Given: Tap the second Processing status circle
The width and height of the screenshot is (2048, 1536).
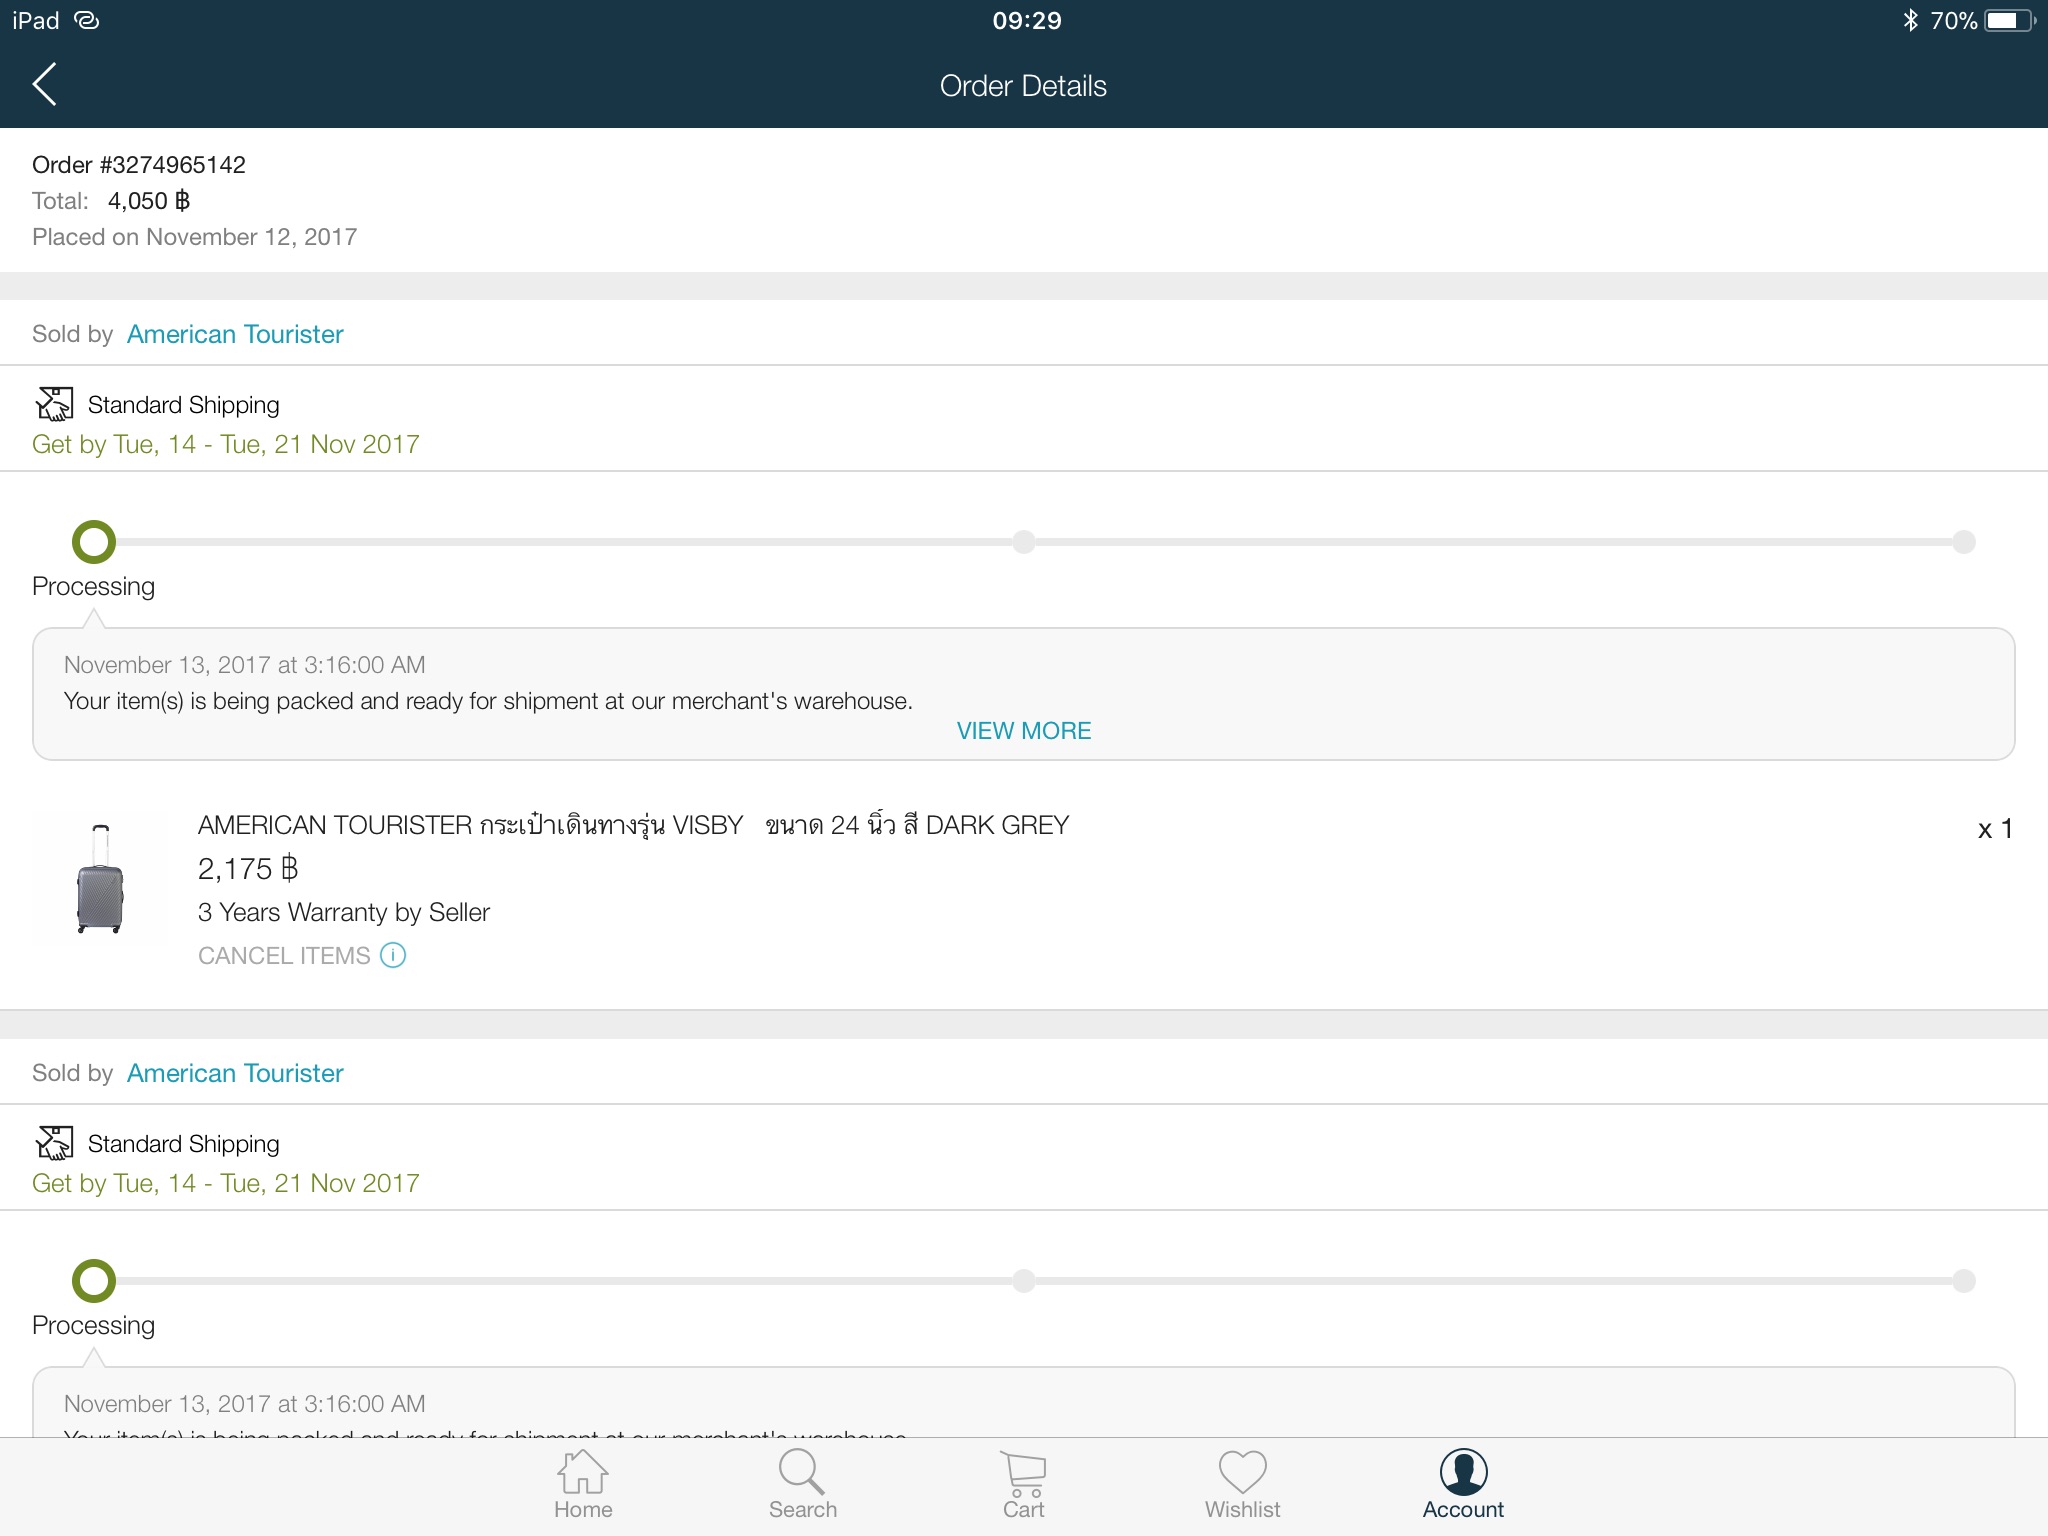Looking at the screenshot, I should point(94,1281).
